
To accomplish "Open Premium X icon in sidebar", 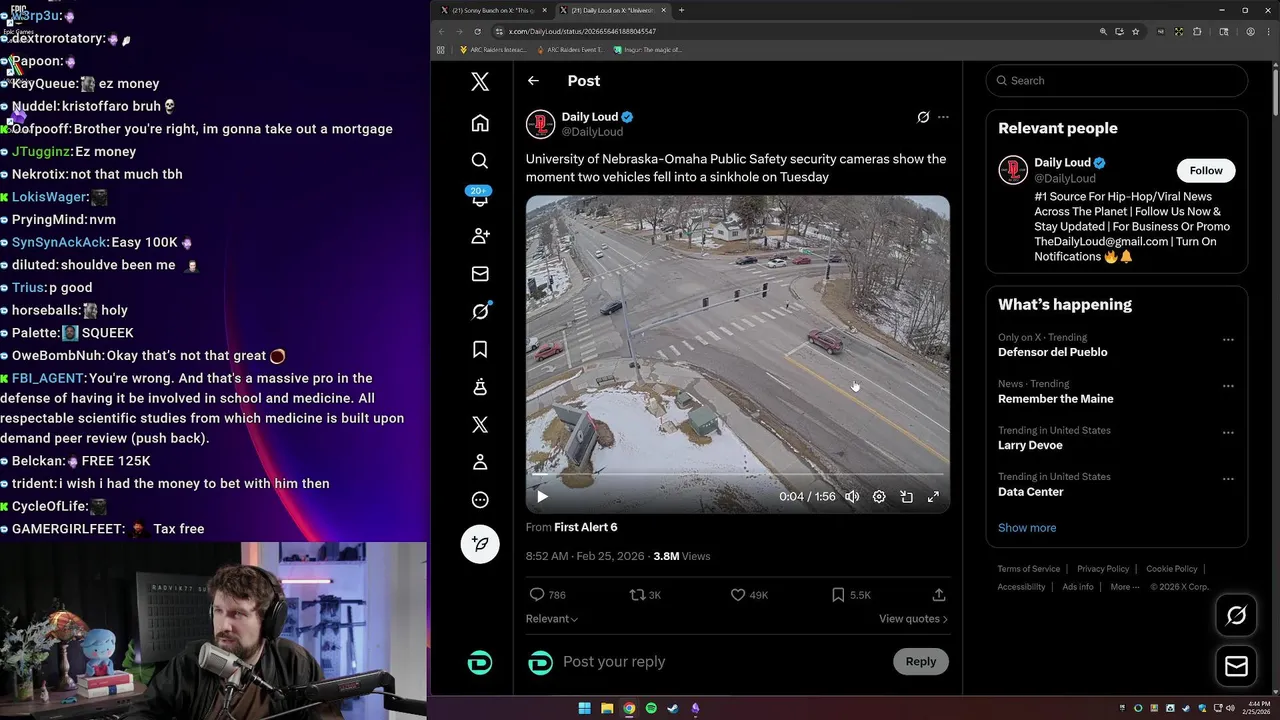I will click(480, 425).
